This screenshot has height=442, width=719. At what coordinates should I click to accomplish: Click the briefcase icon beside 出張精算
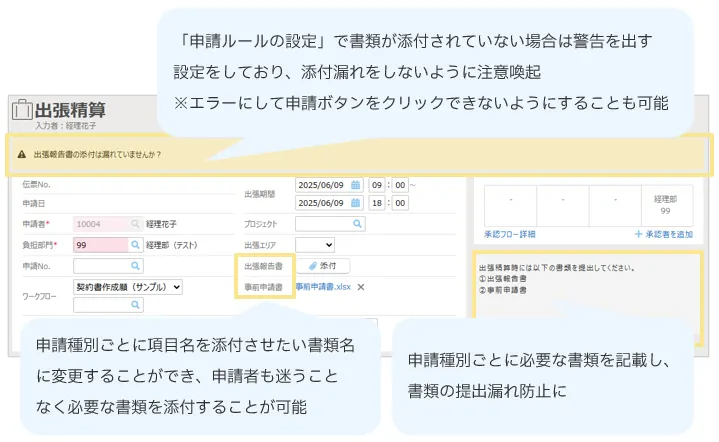[20, 111]
